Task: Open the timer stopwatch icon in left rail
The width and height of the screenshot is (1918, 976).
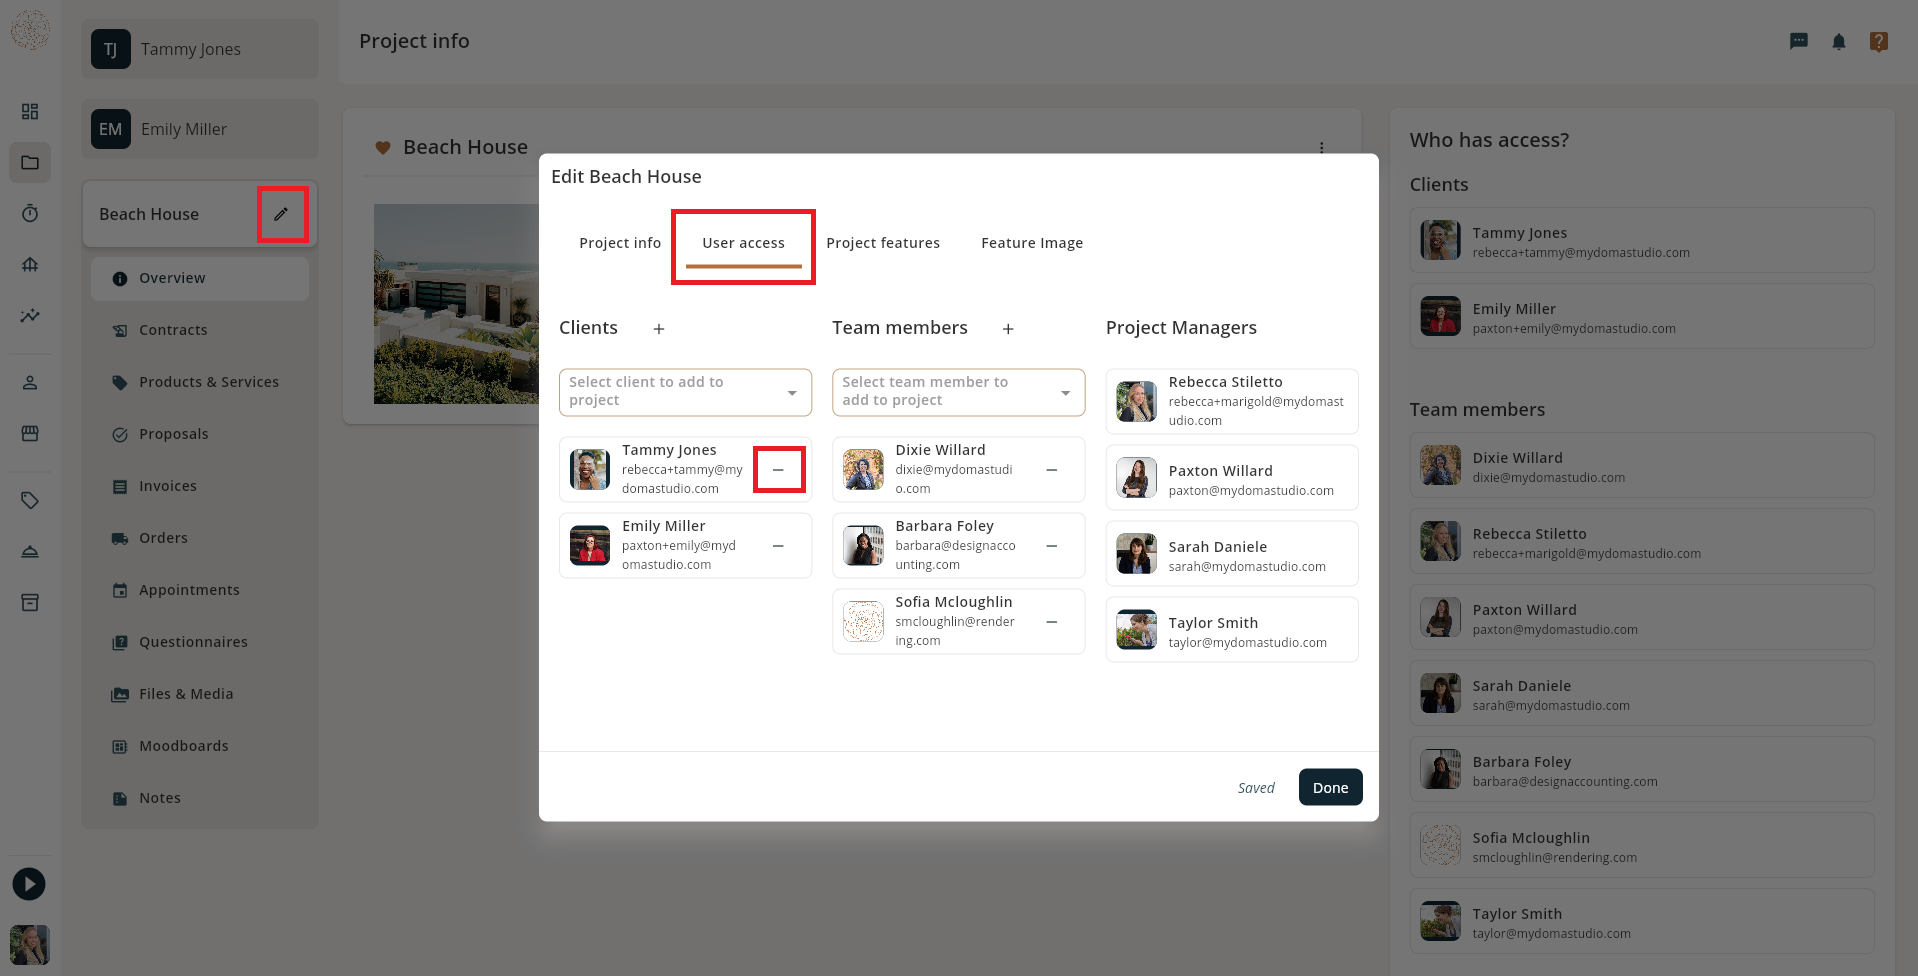Action: tap(30, 213)
